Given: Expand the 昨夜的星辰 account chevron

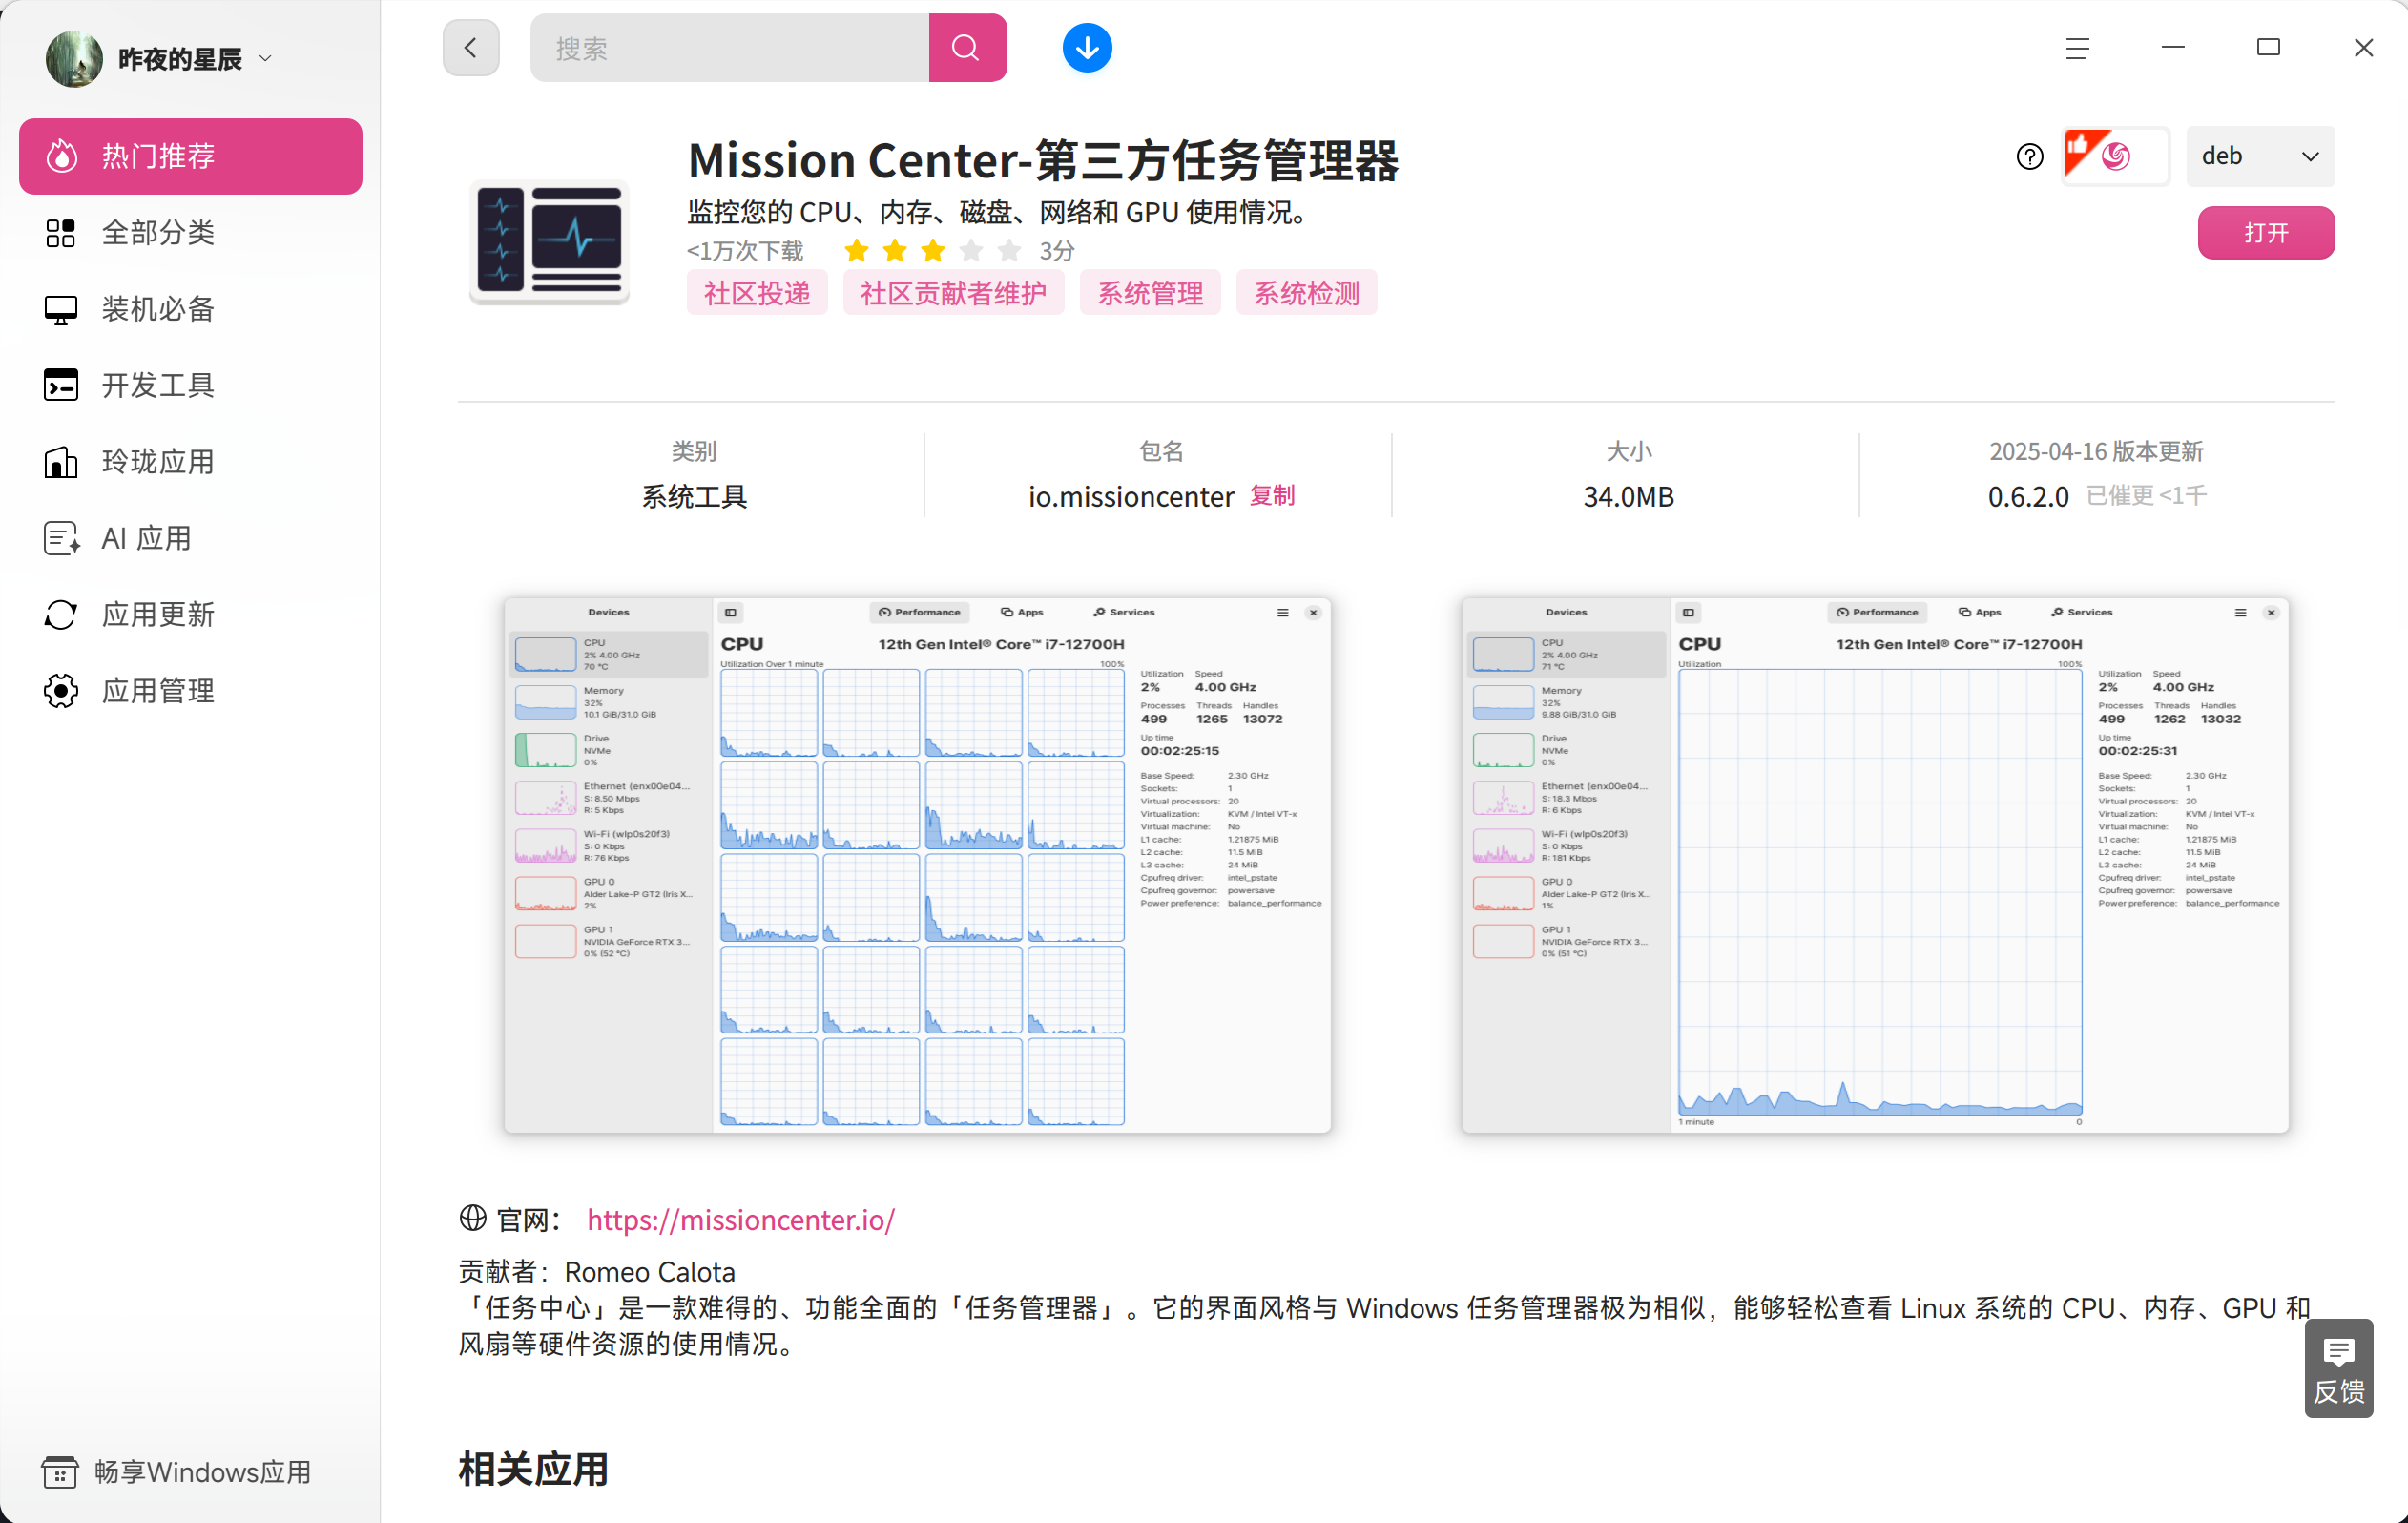Looking at the screenshot, I should click(x=265, y=59).
